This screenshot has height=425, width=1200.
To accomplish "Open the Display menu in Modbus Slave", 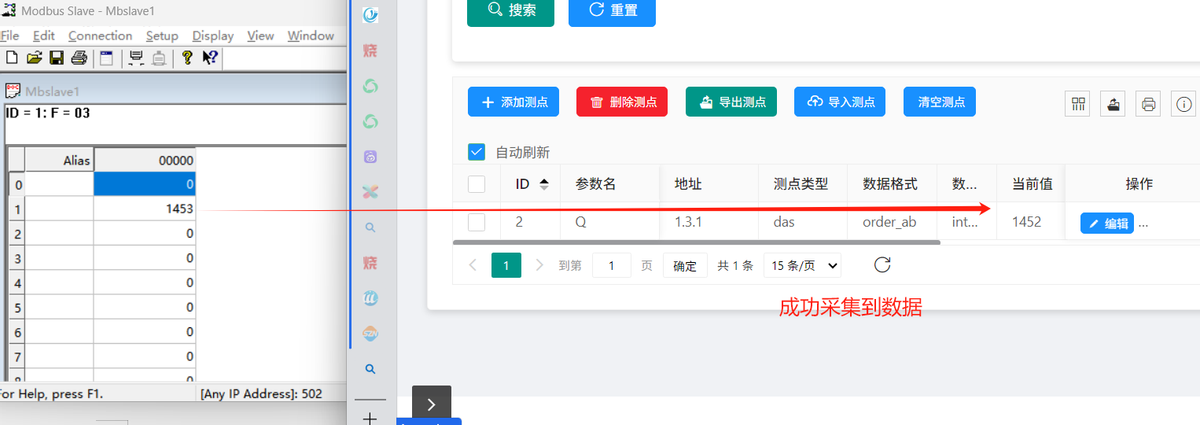I will (213, 36).
